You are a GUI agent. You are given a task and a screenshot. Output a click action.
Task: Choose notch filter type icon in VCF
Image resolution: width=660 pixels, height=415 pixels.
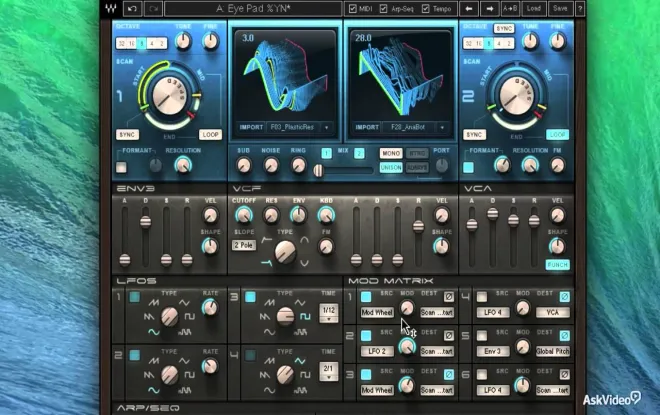[304, 263]
